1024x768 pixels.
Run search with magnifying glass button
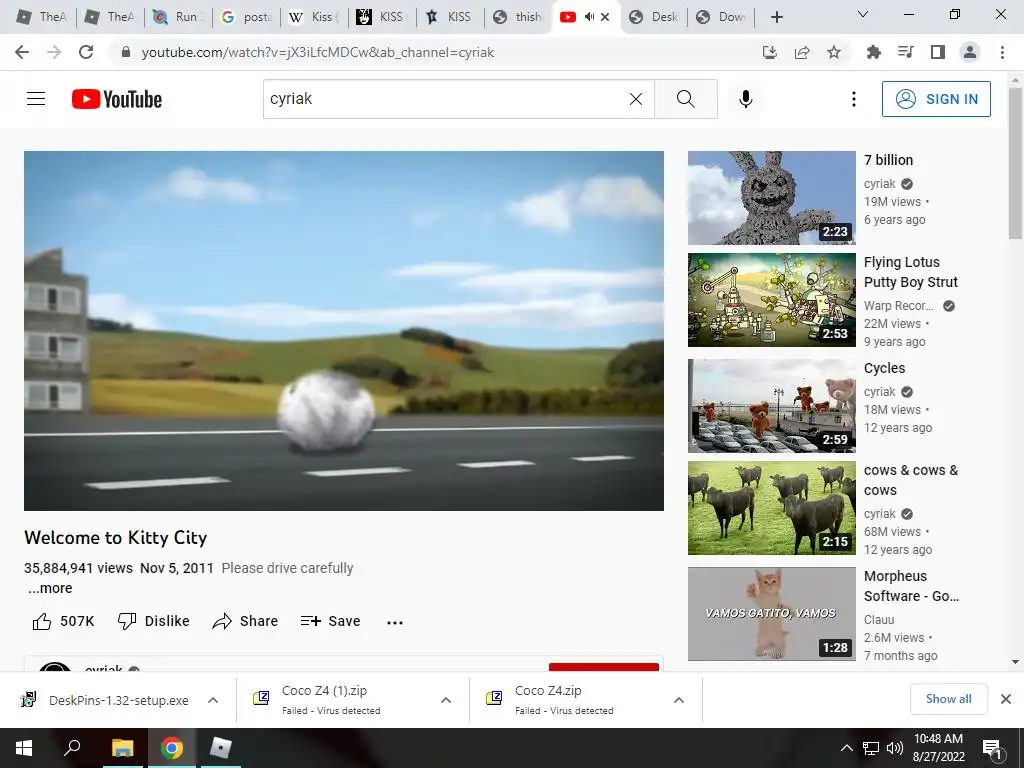(686, 99)
